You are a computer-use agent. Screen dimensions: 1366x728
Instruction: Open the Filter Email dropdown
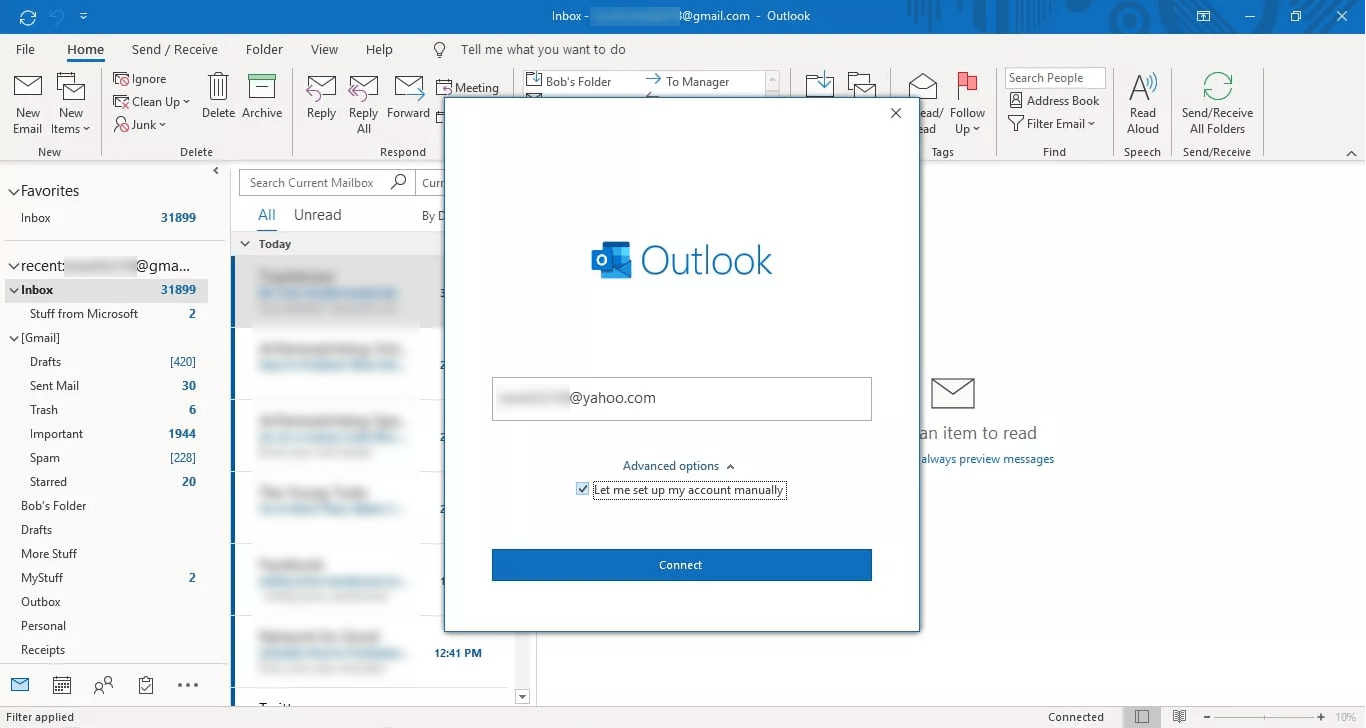[1052, 124]
